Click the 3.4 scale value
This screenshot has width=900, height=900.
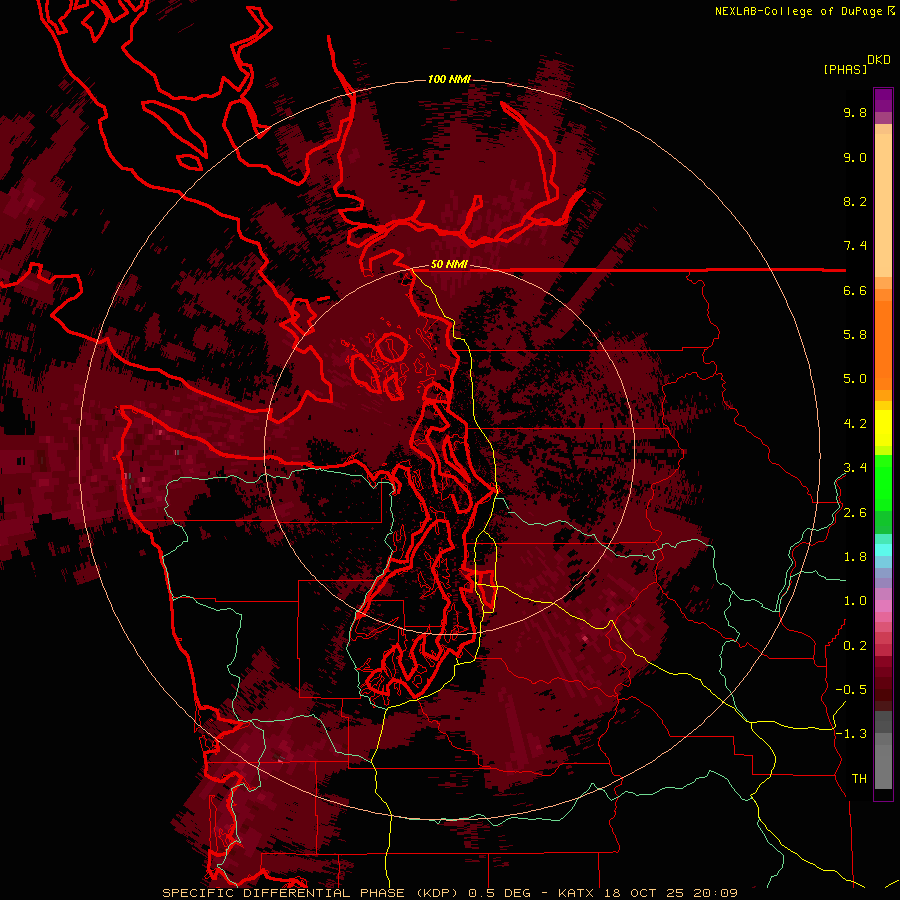[x=855, y=468]
